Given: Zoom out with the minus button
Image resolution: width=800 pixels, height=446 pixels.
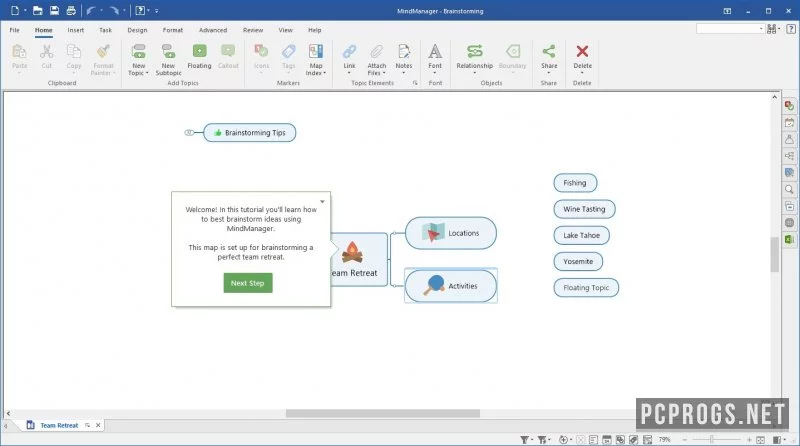Looking at the screenshot, I should pos(685,439).
